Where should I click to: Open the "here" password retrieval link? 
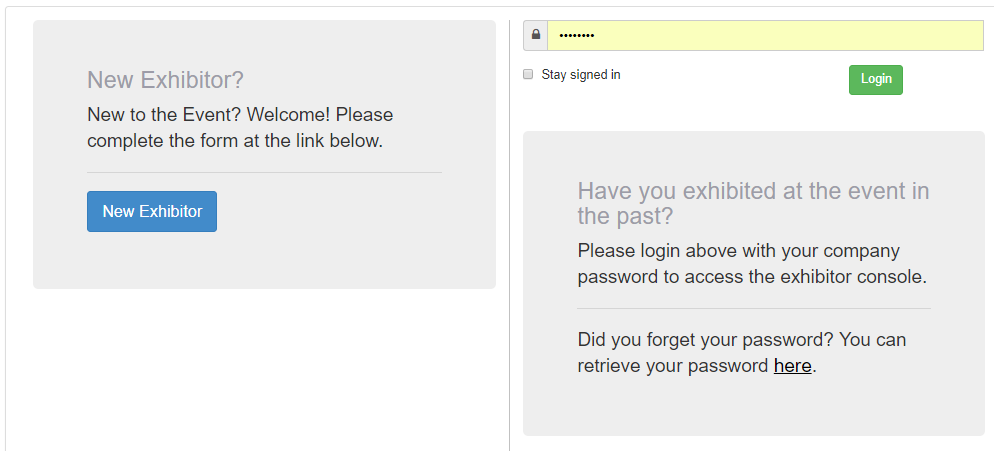(x=792, y=366)
